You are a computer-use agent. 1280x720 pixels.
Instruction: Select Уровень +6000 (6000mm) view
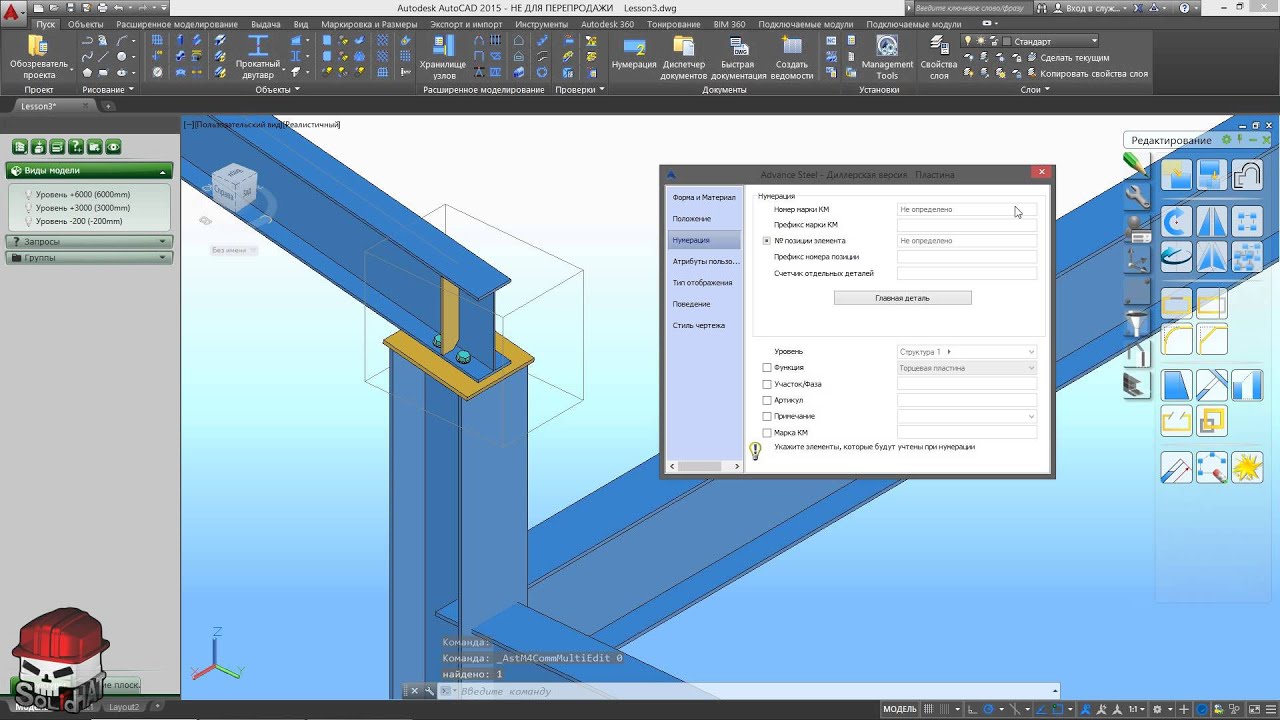(83, 195)
